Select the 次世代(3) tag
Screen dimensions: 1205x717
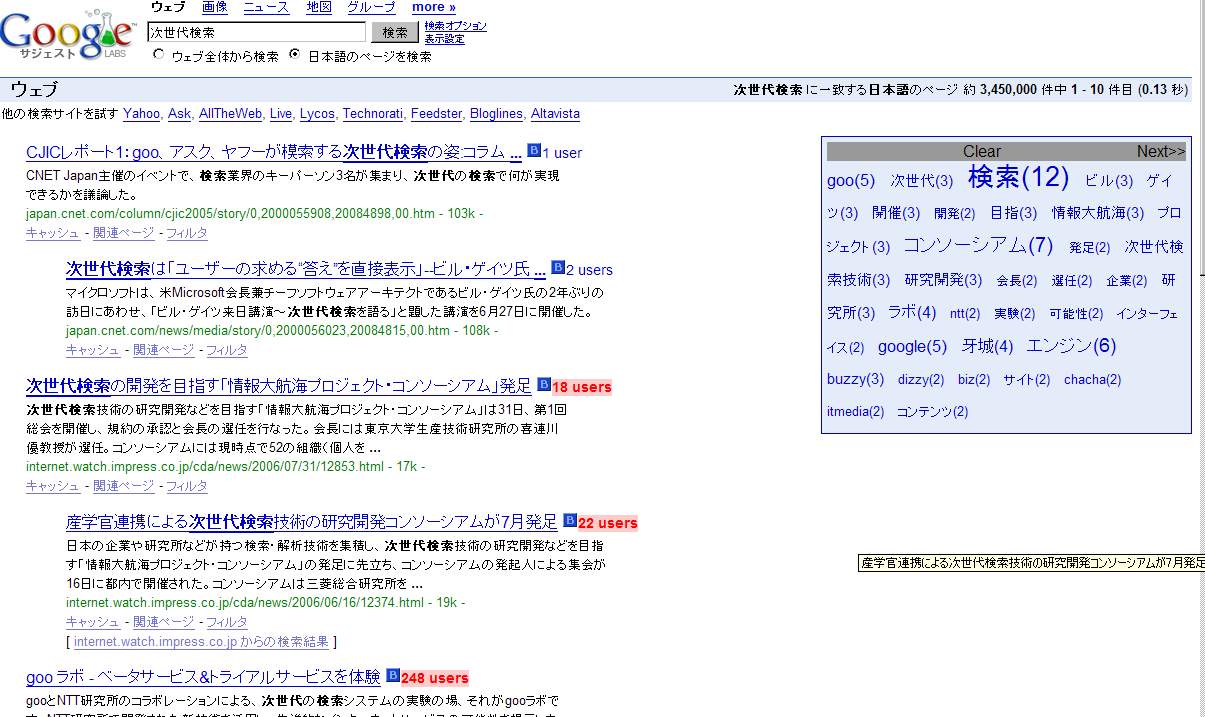pyautogui.click(x=922, y=181)
